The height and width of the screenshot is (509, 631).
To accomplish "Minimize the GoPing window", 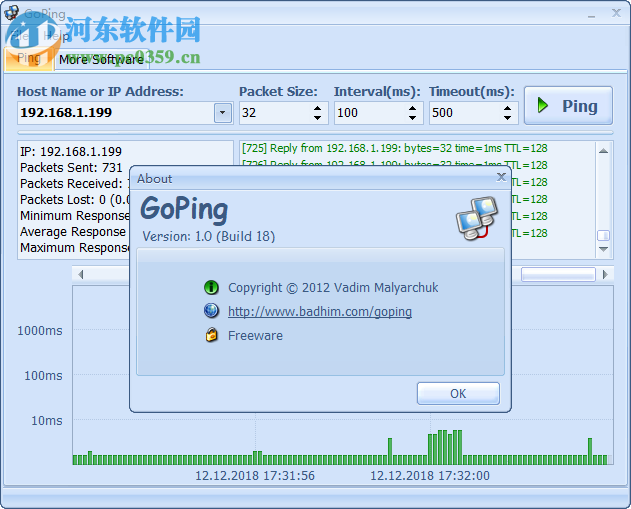I will click(x=591, y=14).
